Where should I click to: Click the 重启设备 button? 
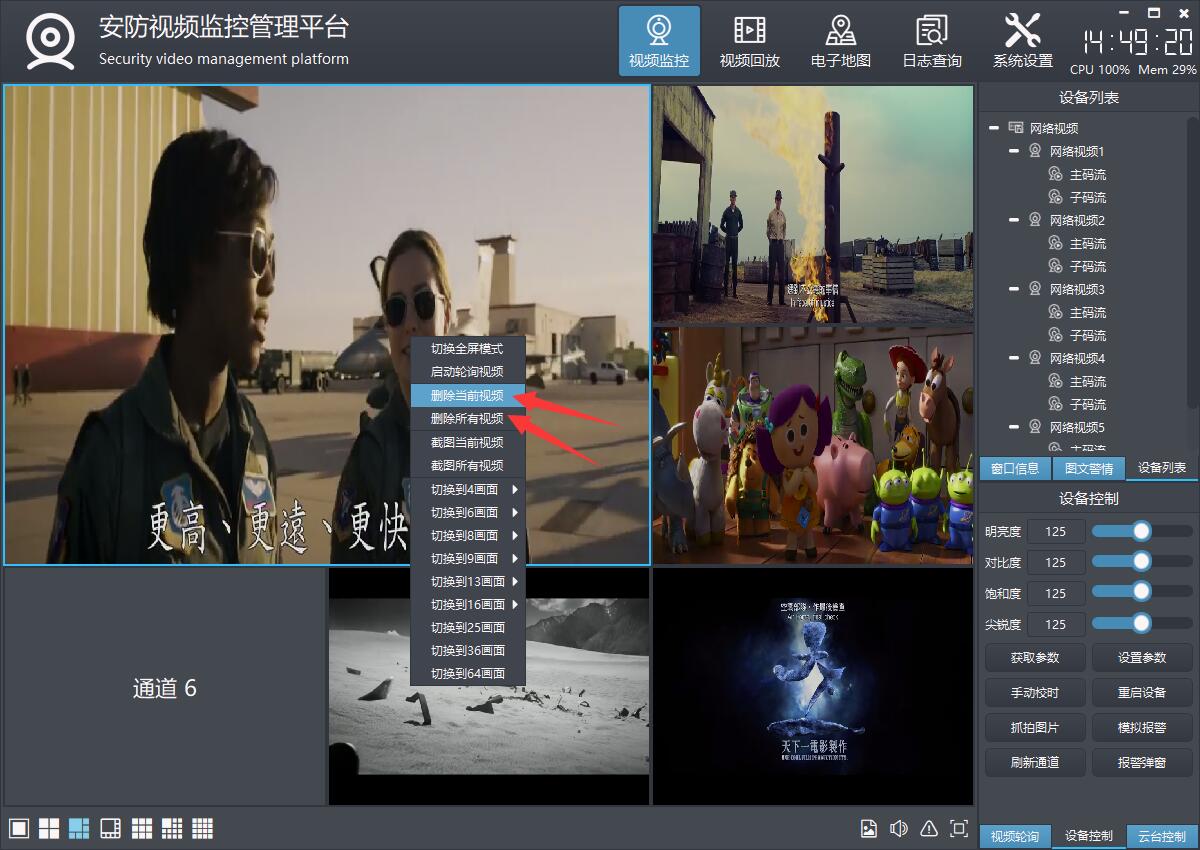pyautogui.click(x=1142, y=692)
